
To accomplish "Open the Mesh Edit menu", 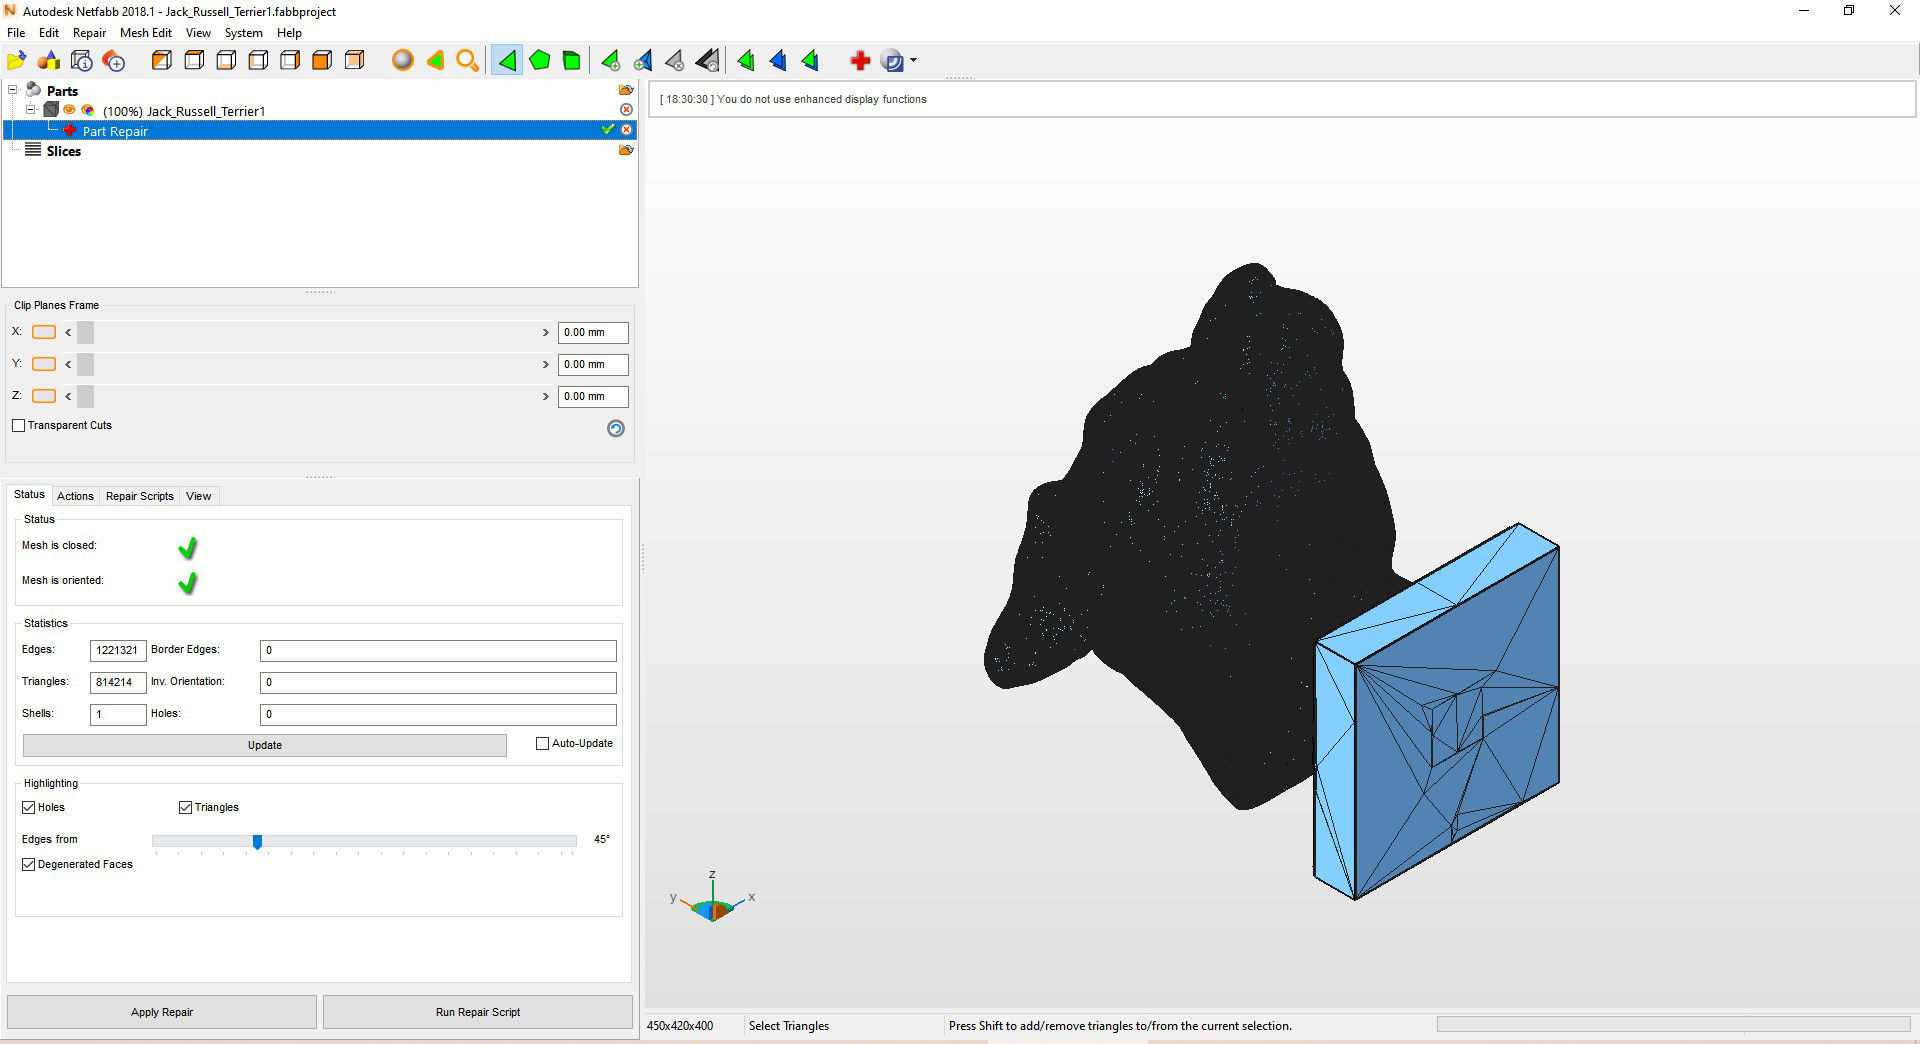I will coord(146,33).
